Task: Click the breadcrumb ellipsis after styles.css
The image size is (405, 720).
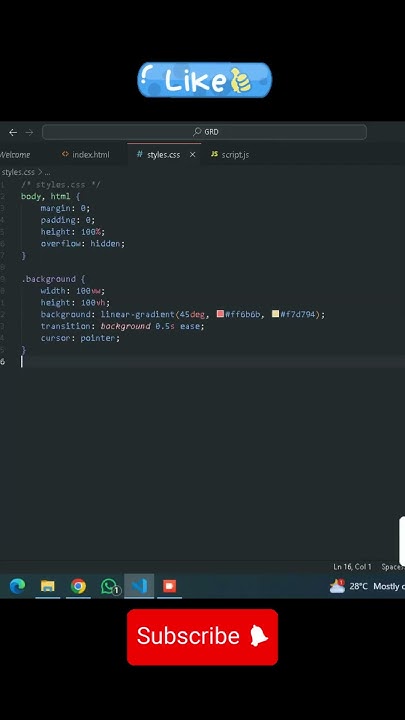Action: point(47,173)
